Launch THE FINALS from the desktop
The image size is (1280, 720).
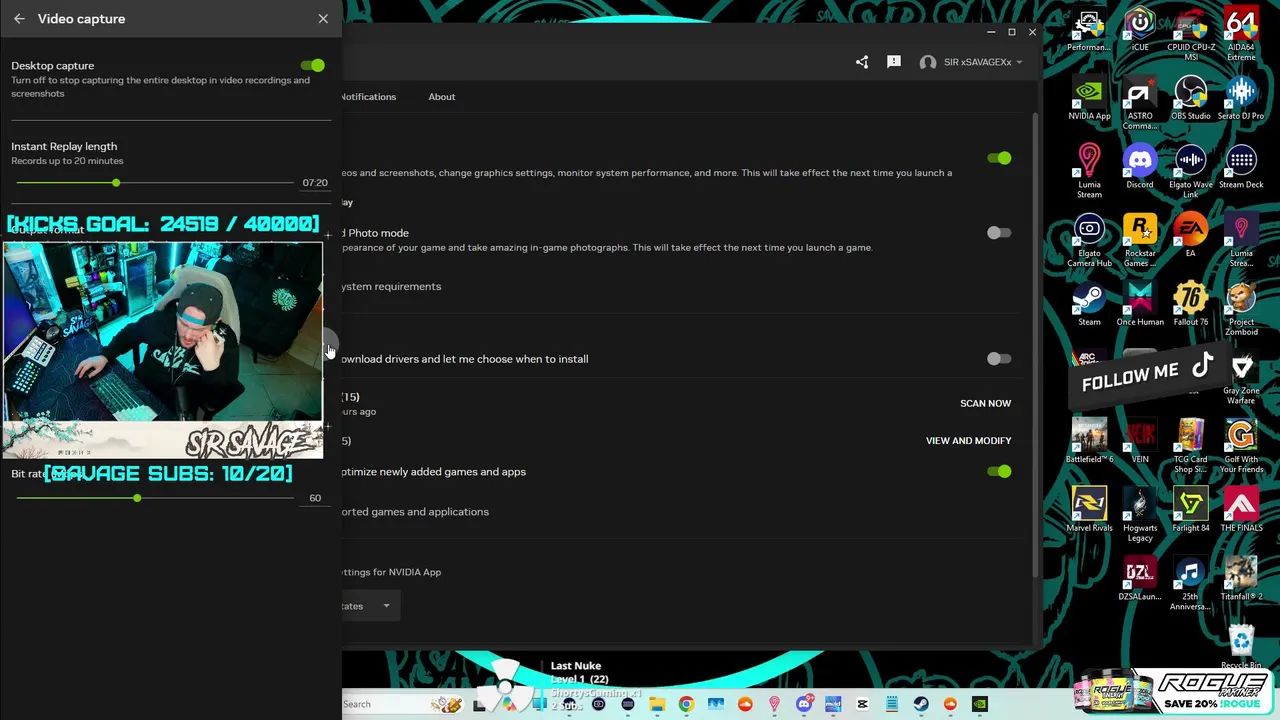coord(1241,510)
